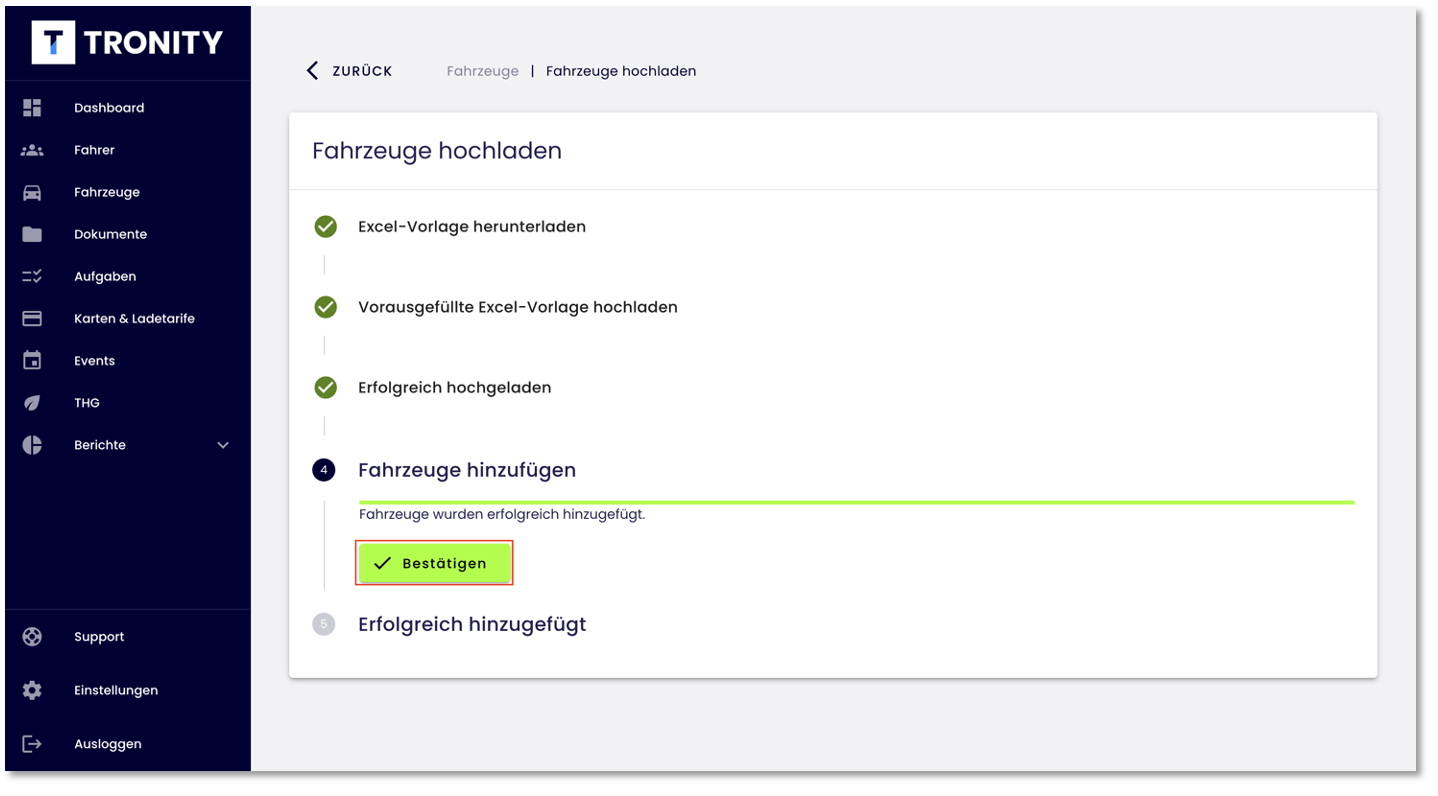Click the Aufgaben checklist icon
Viewport: 1438px width, 796px height.
click(32, 276)
